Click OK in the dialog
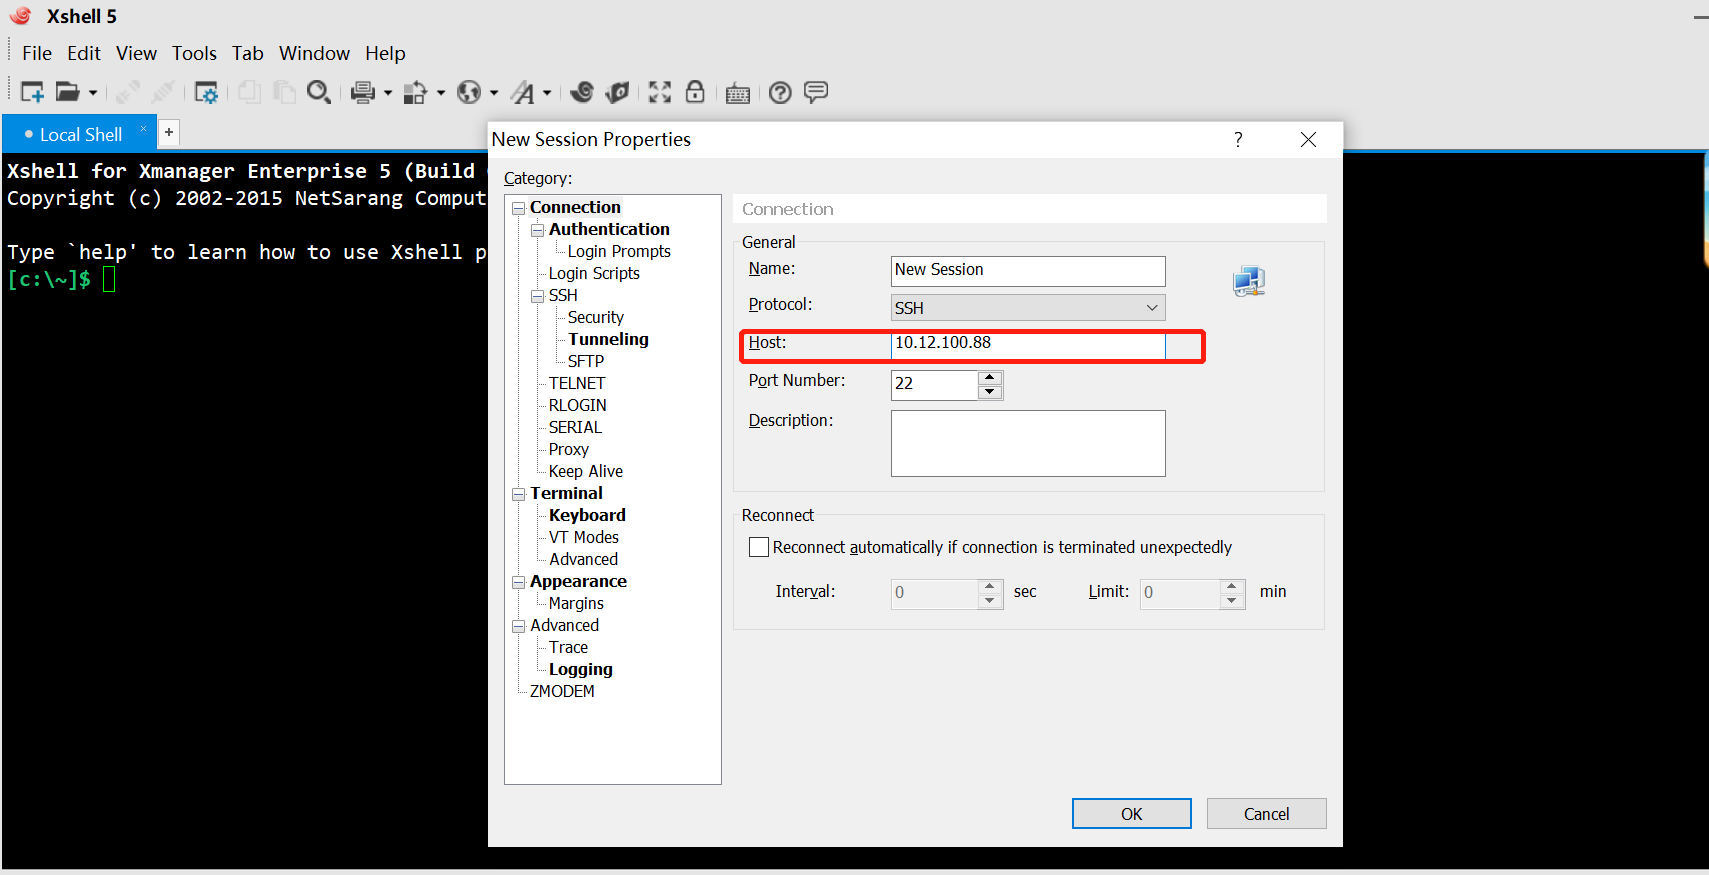 pos(1131,813)
